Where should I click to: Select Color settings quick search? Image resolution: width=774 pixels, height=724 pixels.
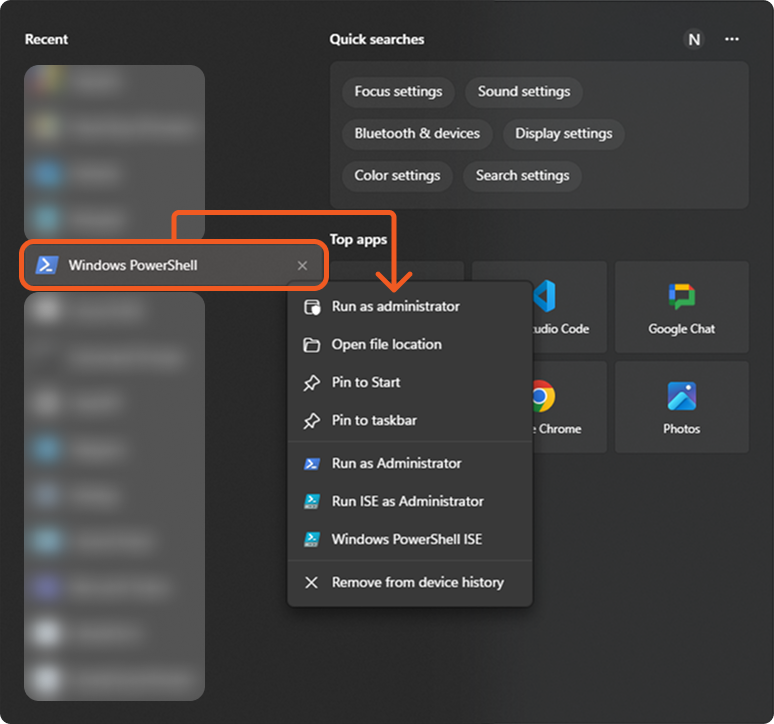397,176
